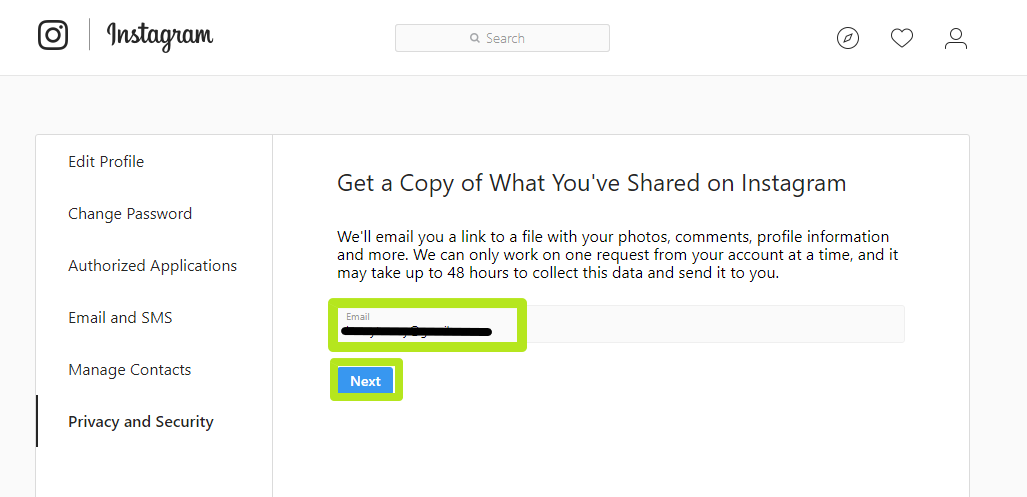The image size is (1027, 497).
Task: Go to Email and SMS settings
Action: tap(120, 318)
